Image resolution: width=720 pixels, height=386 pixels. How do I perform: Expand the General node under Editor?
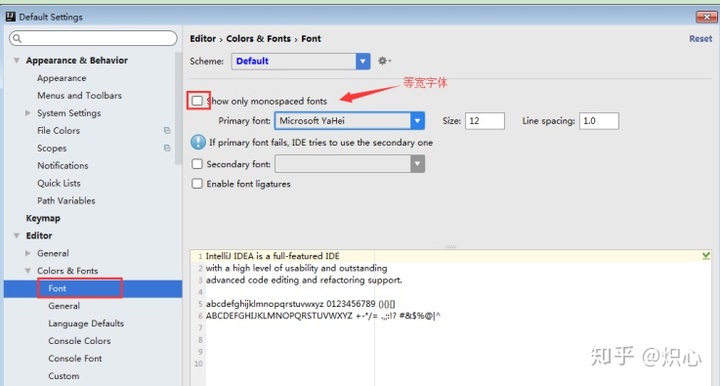point(28,253)
